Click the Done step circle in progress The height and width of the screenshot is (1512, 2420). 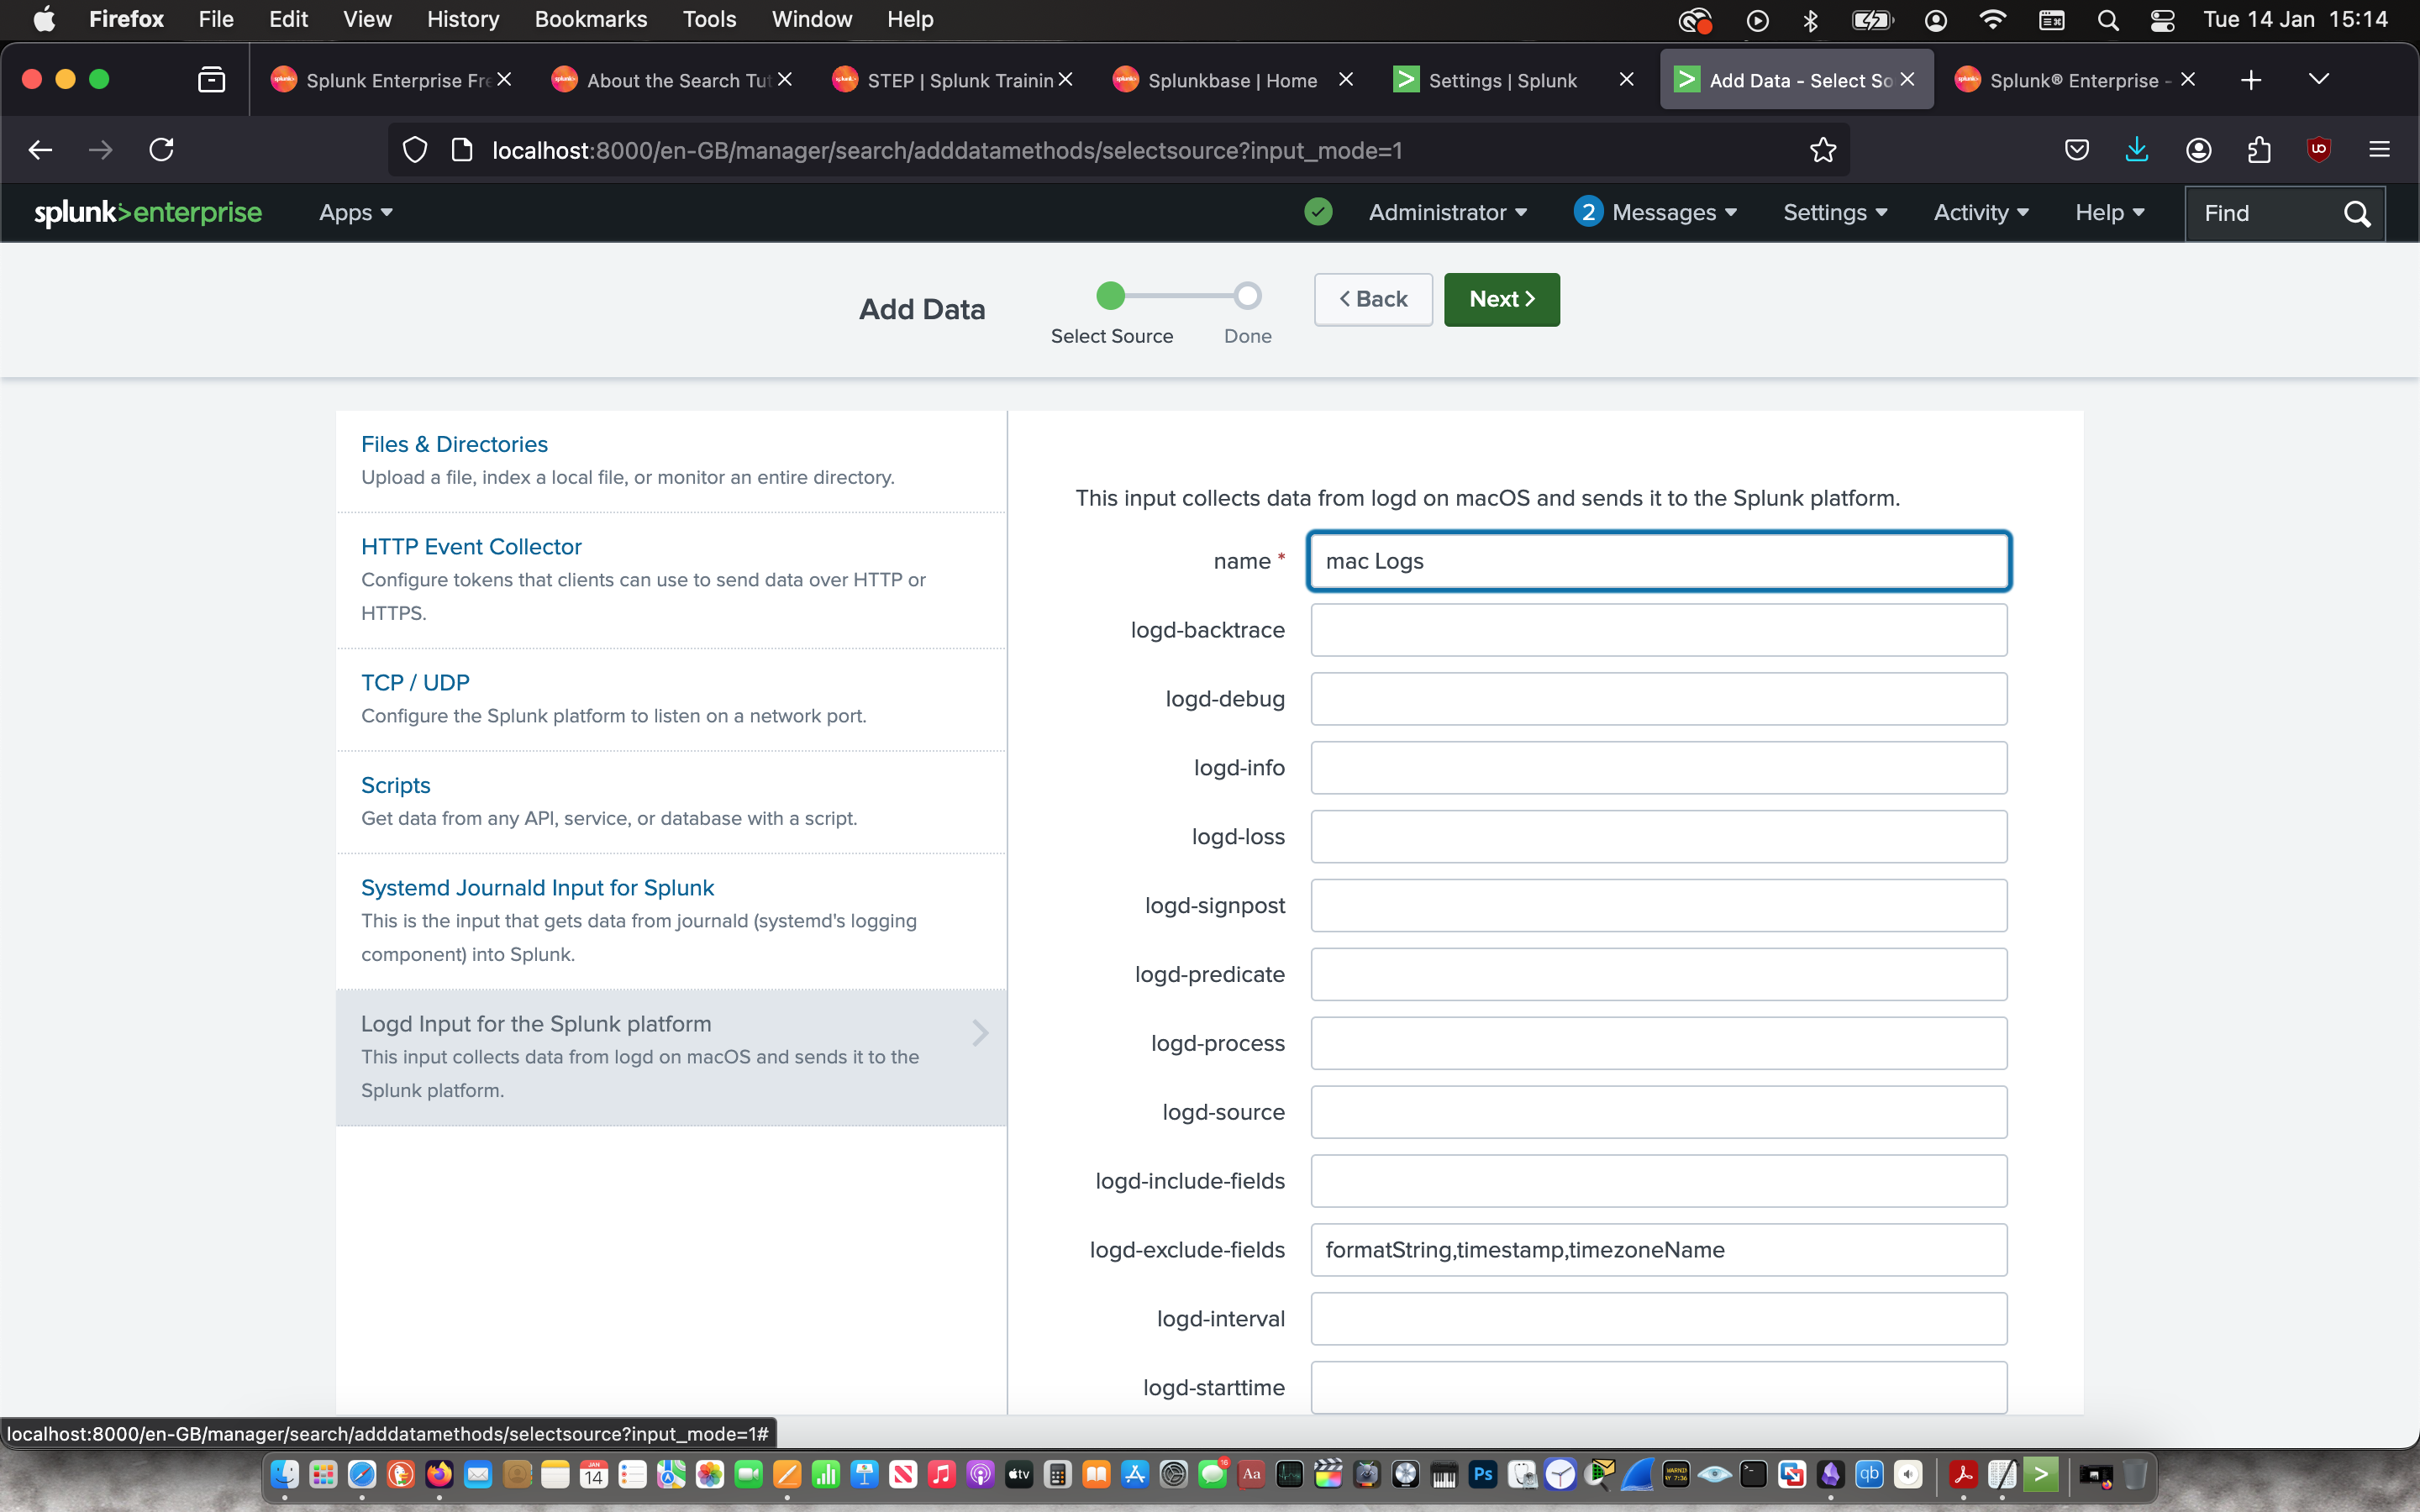(x=1247, y=296)
